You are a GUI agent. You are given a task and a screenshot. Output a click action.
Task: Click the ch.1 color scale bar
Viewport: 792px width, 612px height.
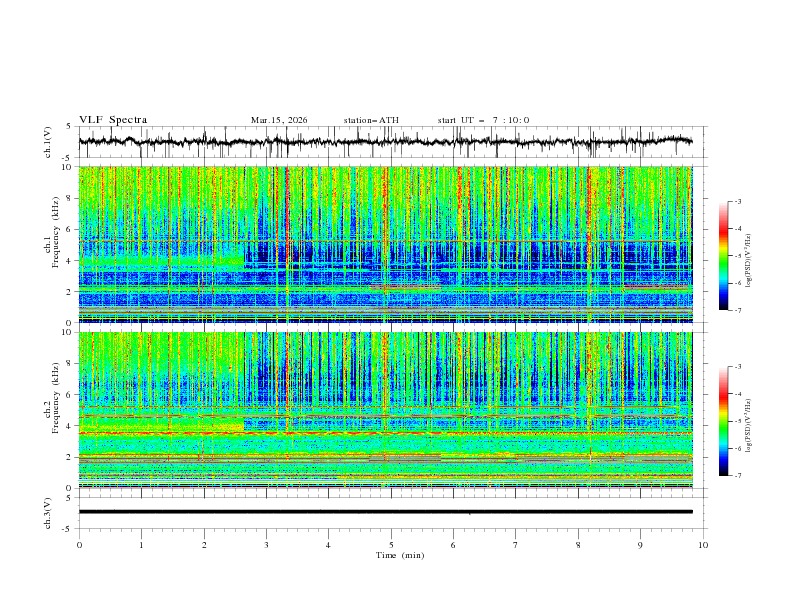pyautogui.click(x=723, y=256)
